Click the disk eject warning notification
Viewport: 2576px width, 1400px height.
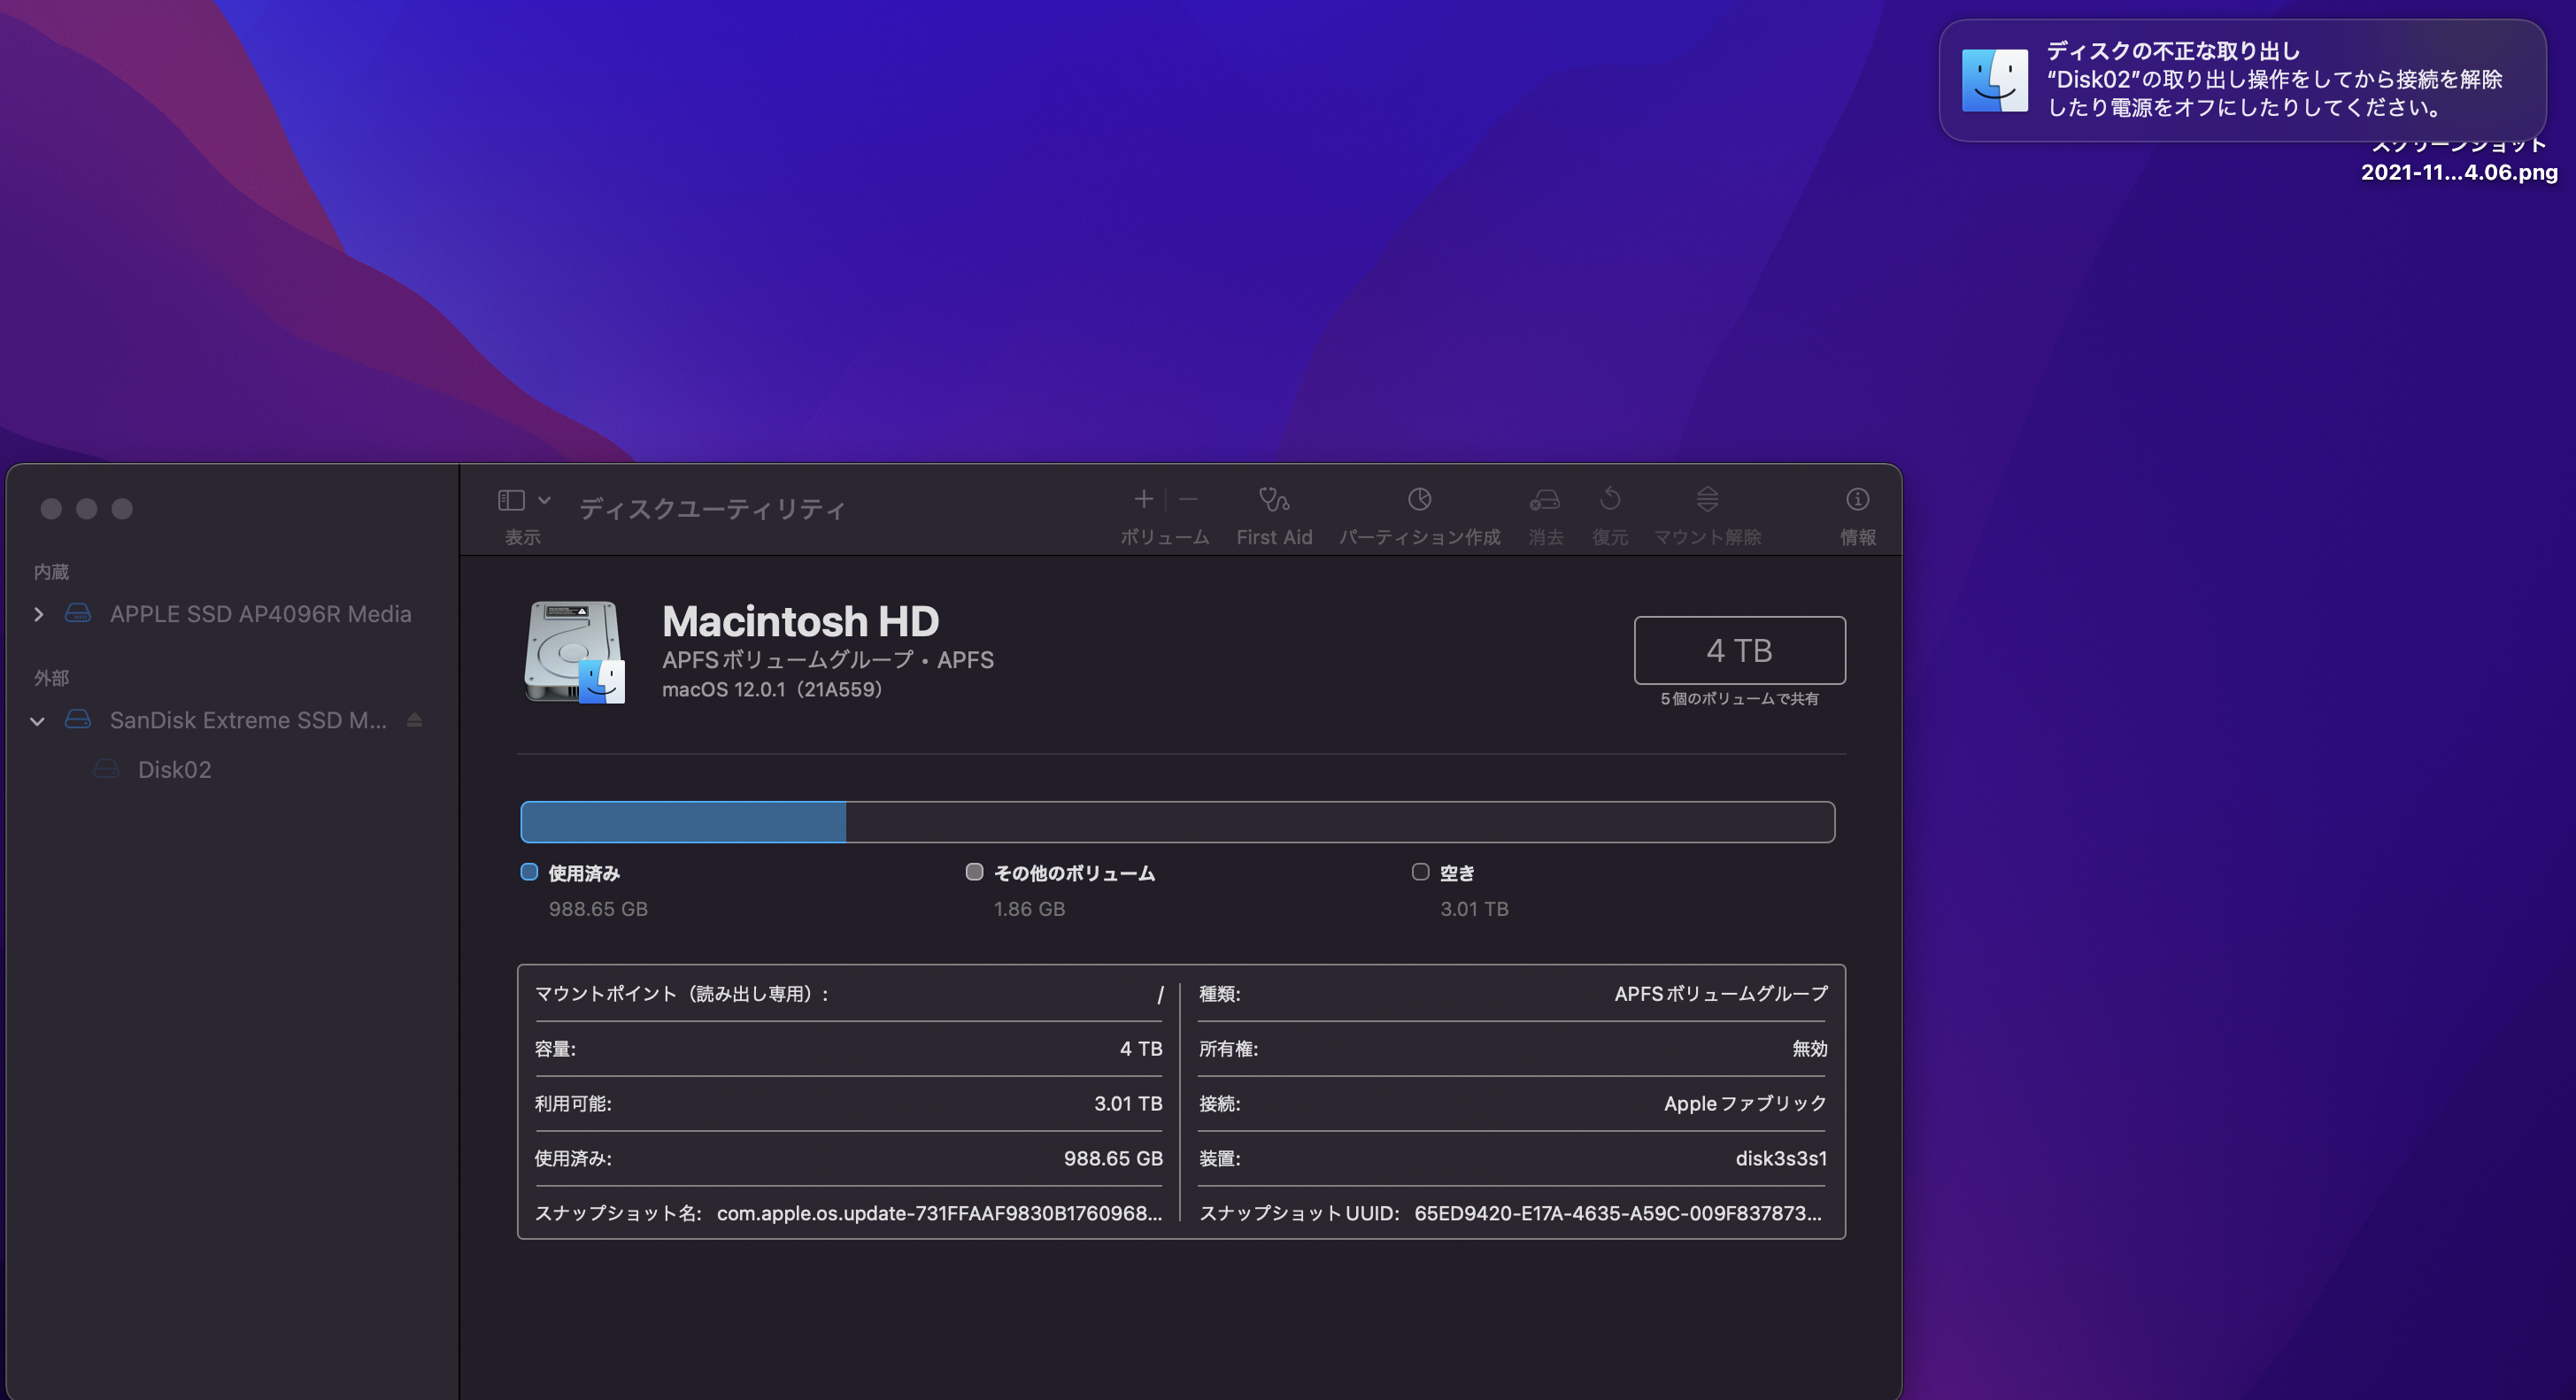[x=2241, y=80]
